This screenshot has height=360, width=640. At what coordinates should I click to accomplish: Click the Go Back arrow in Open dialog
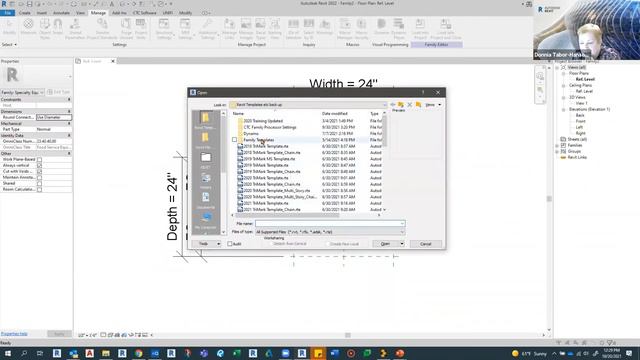393,105
